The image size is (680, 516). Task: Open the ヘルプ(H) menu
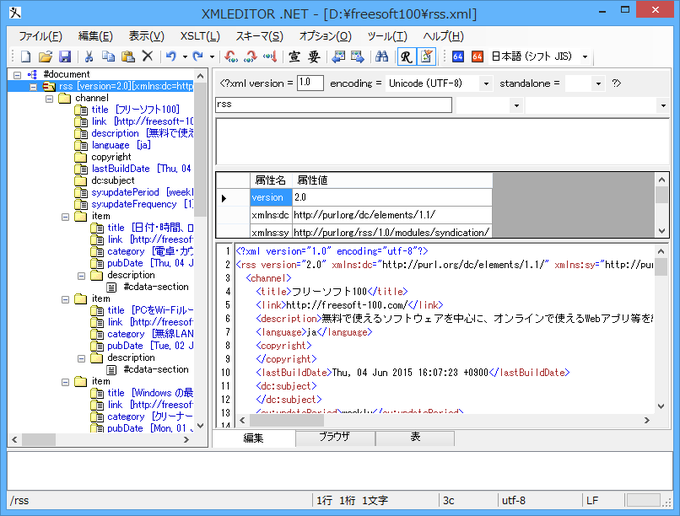point(443,36)
